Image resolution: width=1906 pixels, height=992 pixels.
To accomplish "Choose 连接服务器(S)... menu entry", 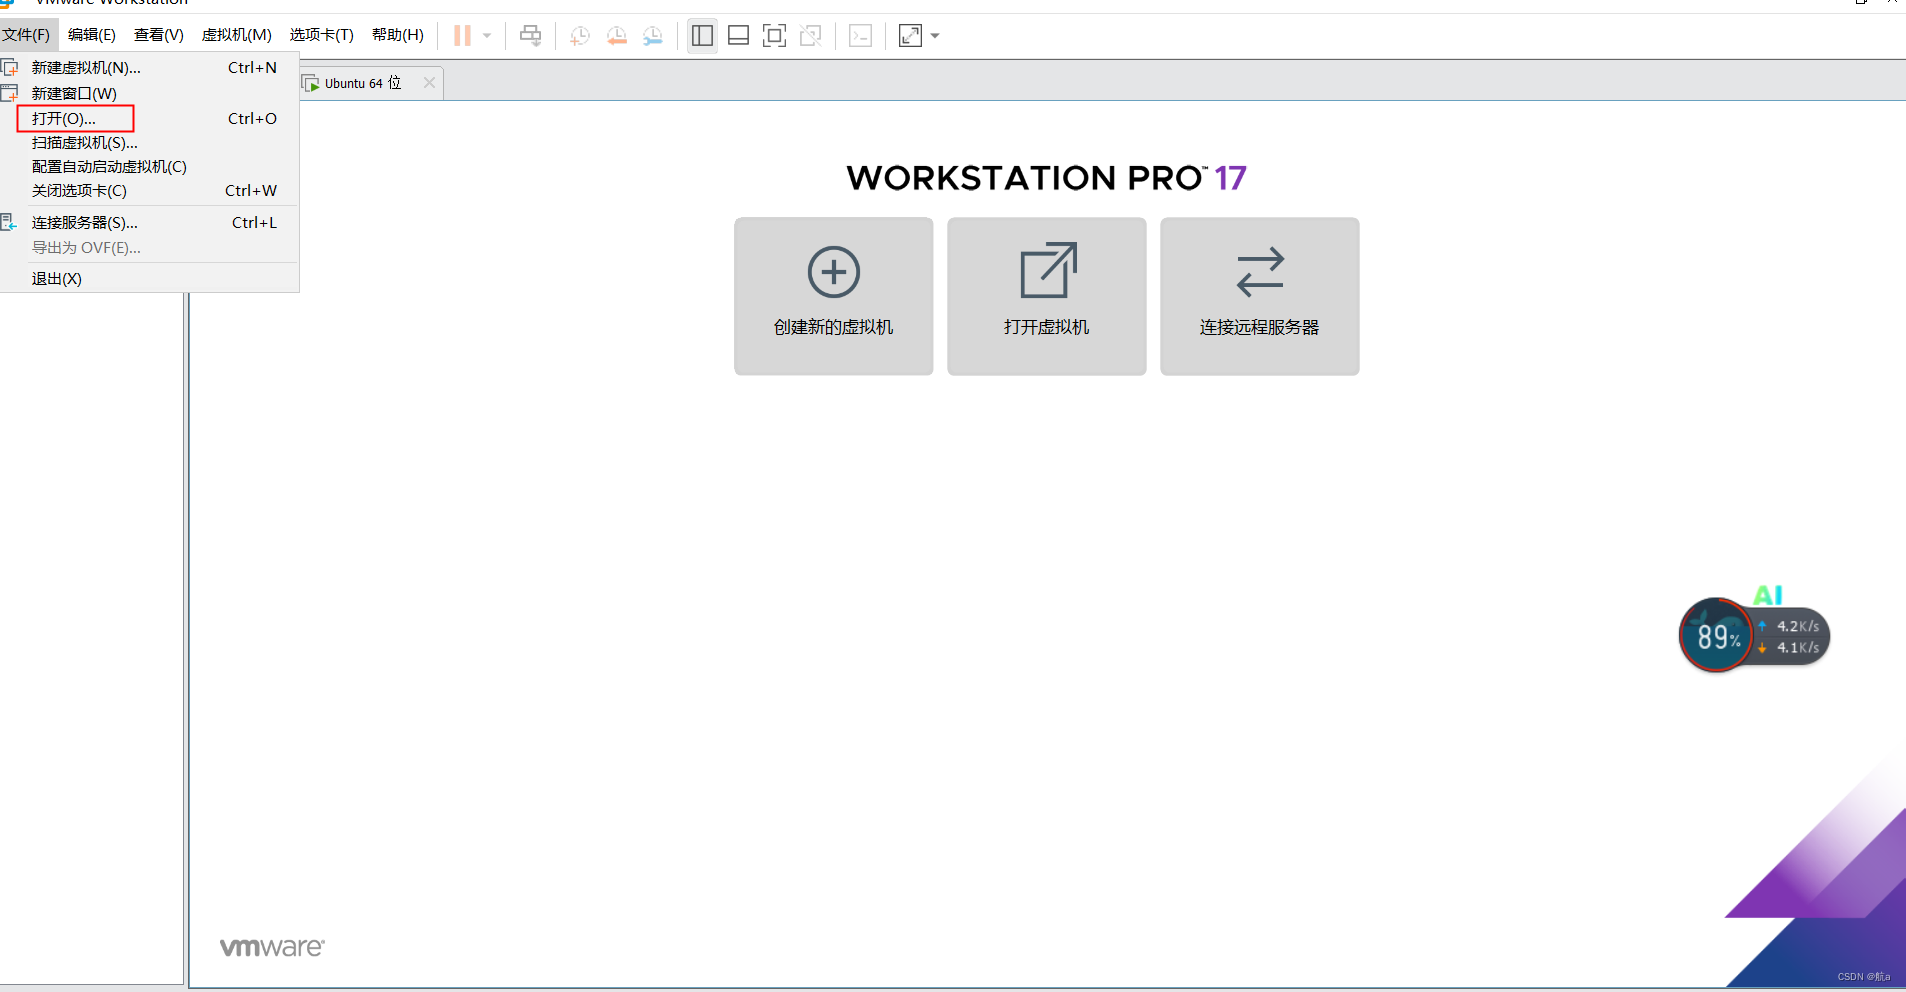I will [x=149, y=223].
